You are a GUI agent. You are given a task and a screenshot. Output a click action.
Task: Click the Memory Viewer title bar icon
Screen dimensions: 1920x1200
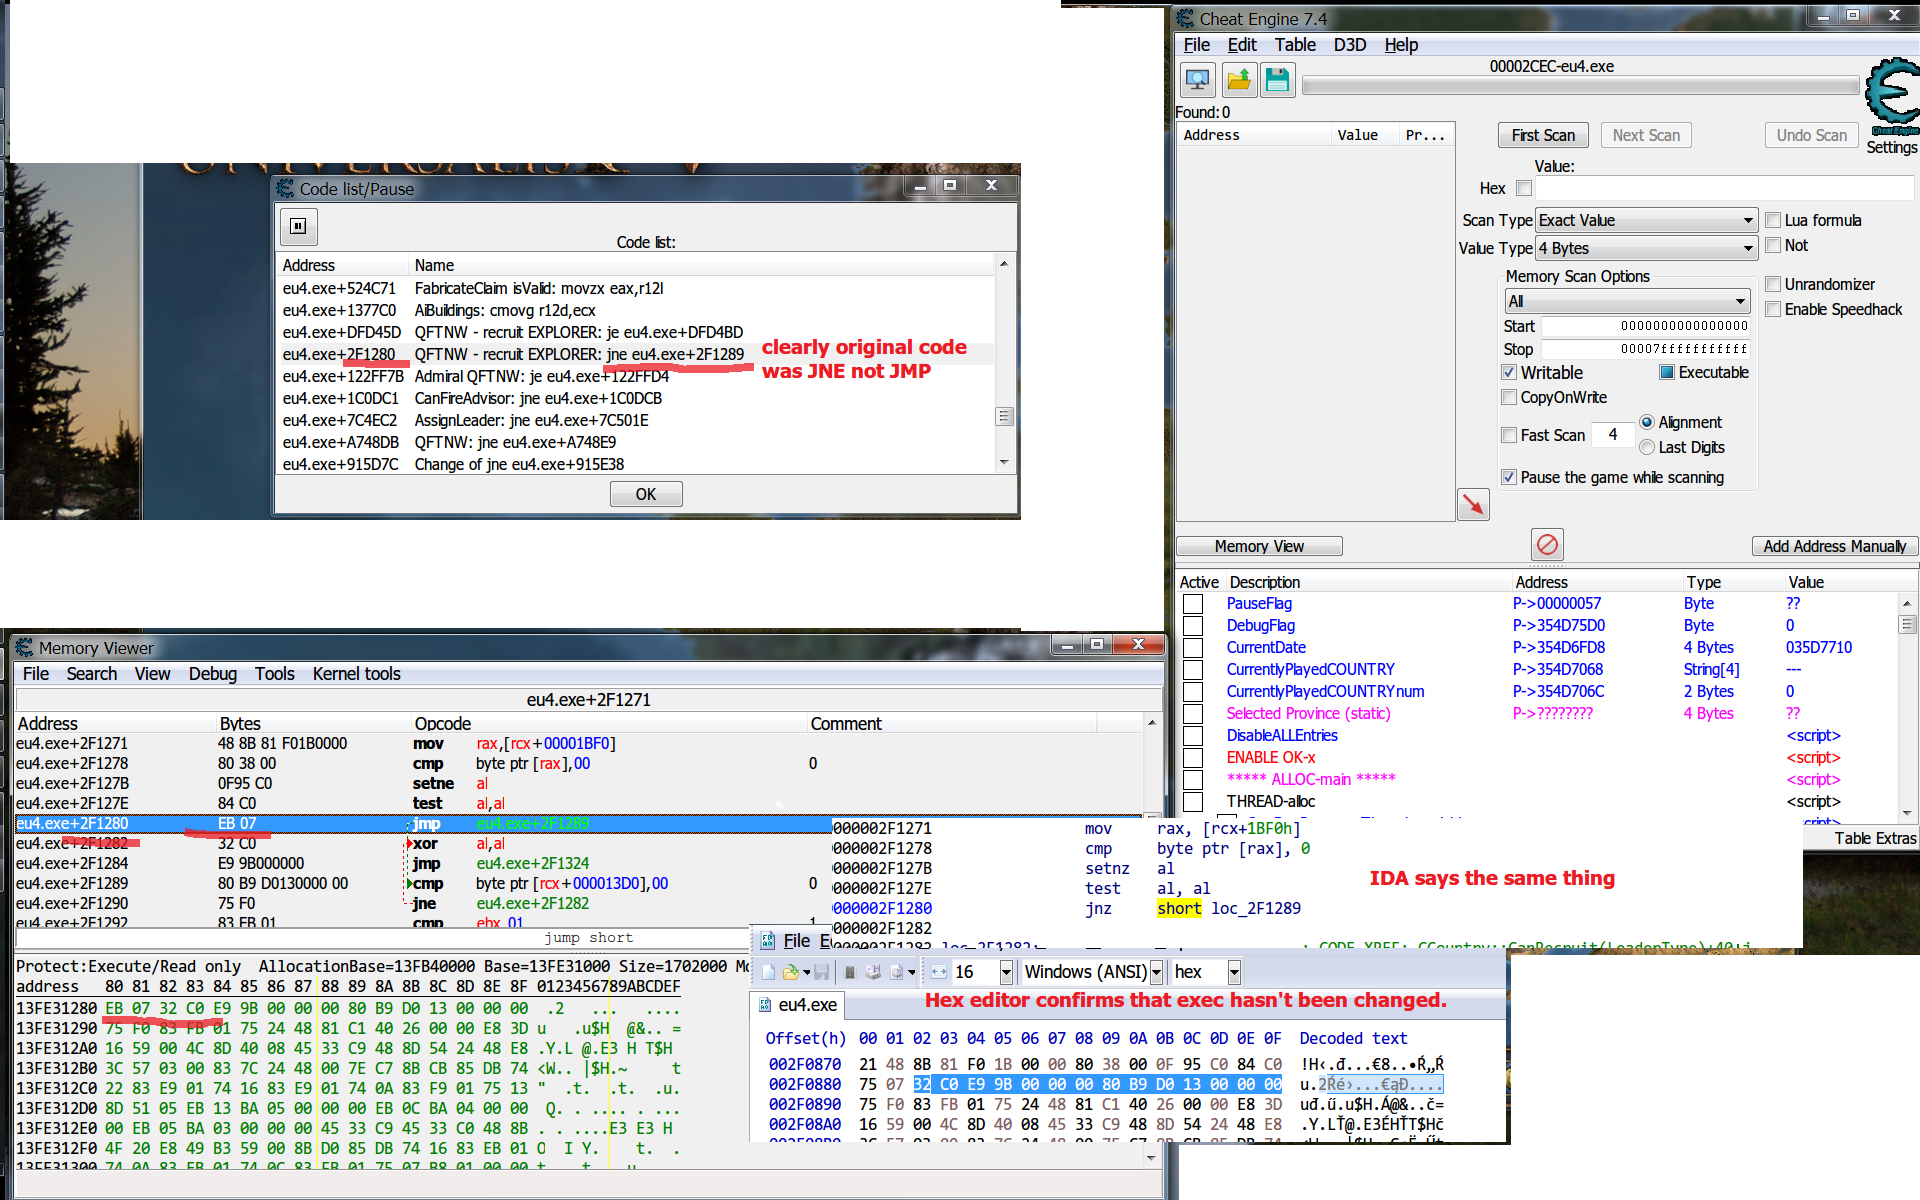tap(25, 648)
